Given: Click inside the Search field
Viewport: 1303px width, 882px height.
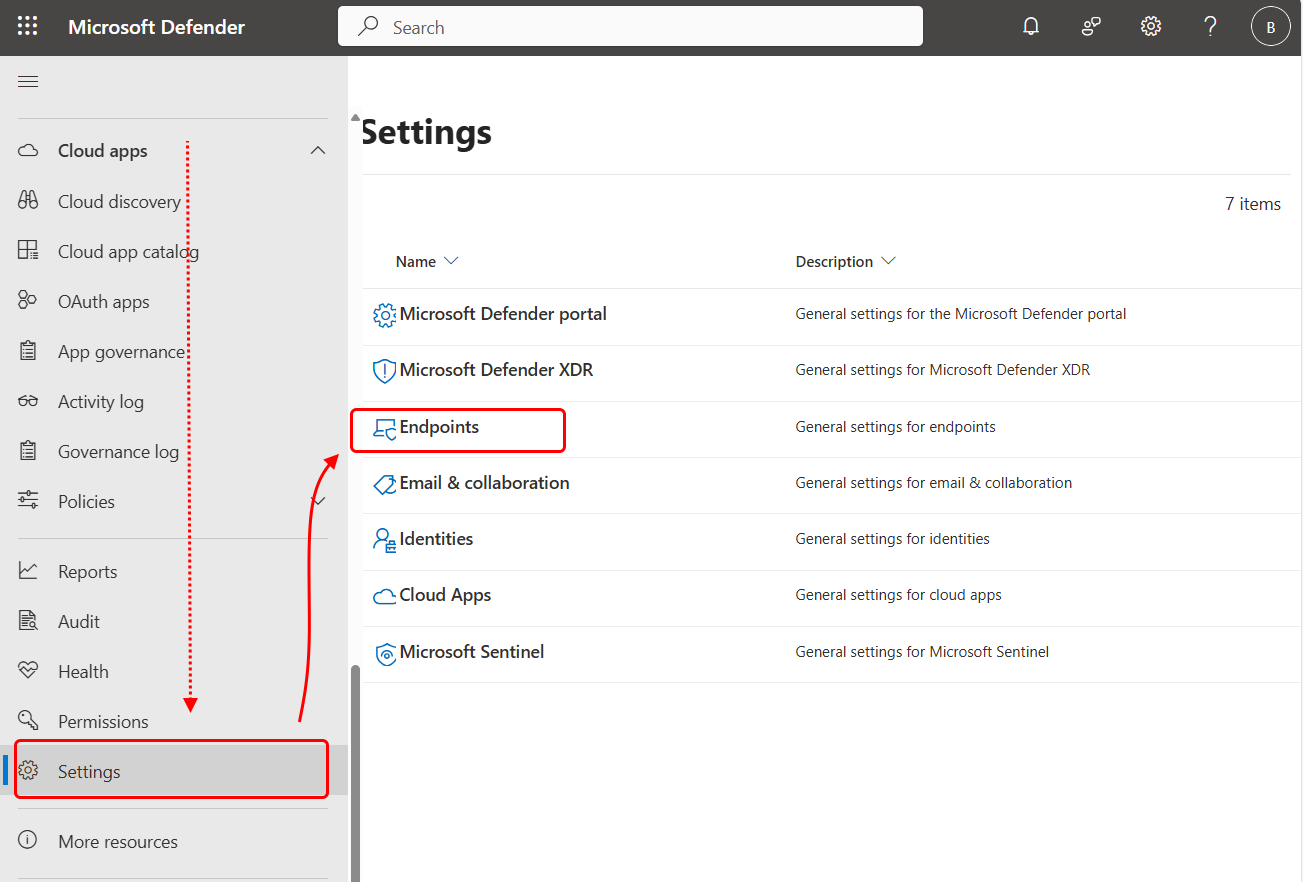Looking at the screenshot, I should click(630, 26).
